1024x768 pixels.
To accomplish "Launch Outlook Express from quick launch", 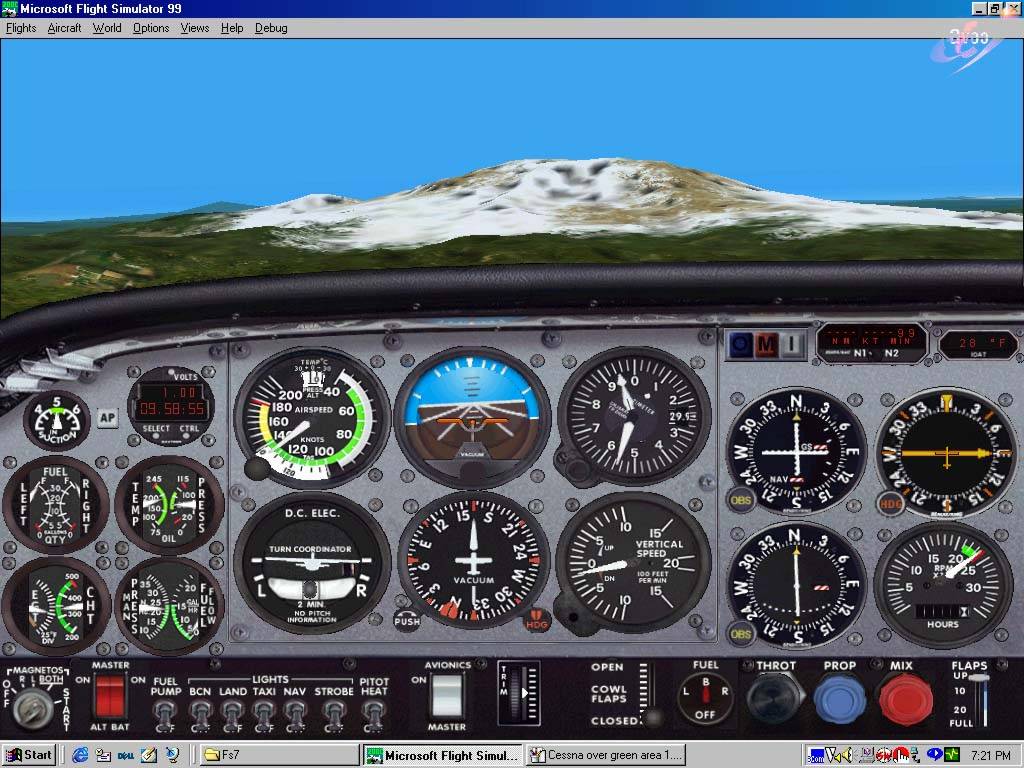I will (103, 756).
